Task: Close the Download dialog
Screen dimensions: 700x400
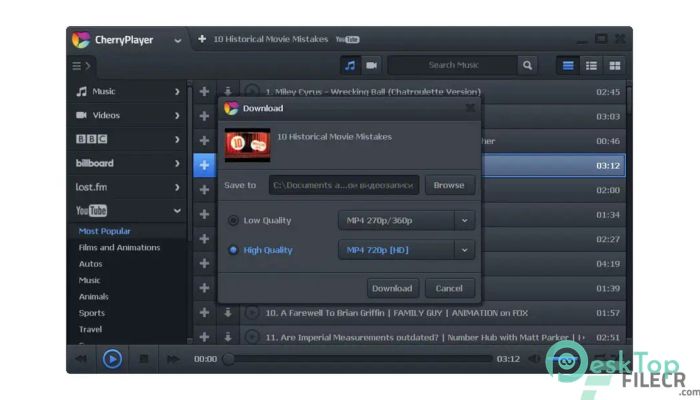Action: tap(470, 108)
